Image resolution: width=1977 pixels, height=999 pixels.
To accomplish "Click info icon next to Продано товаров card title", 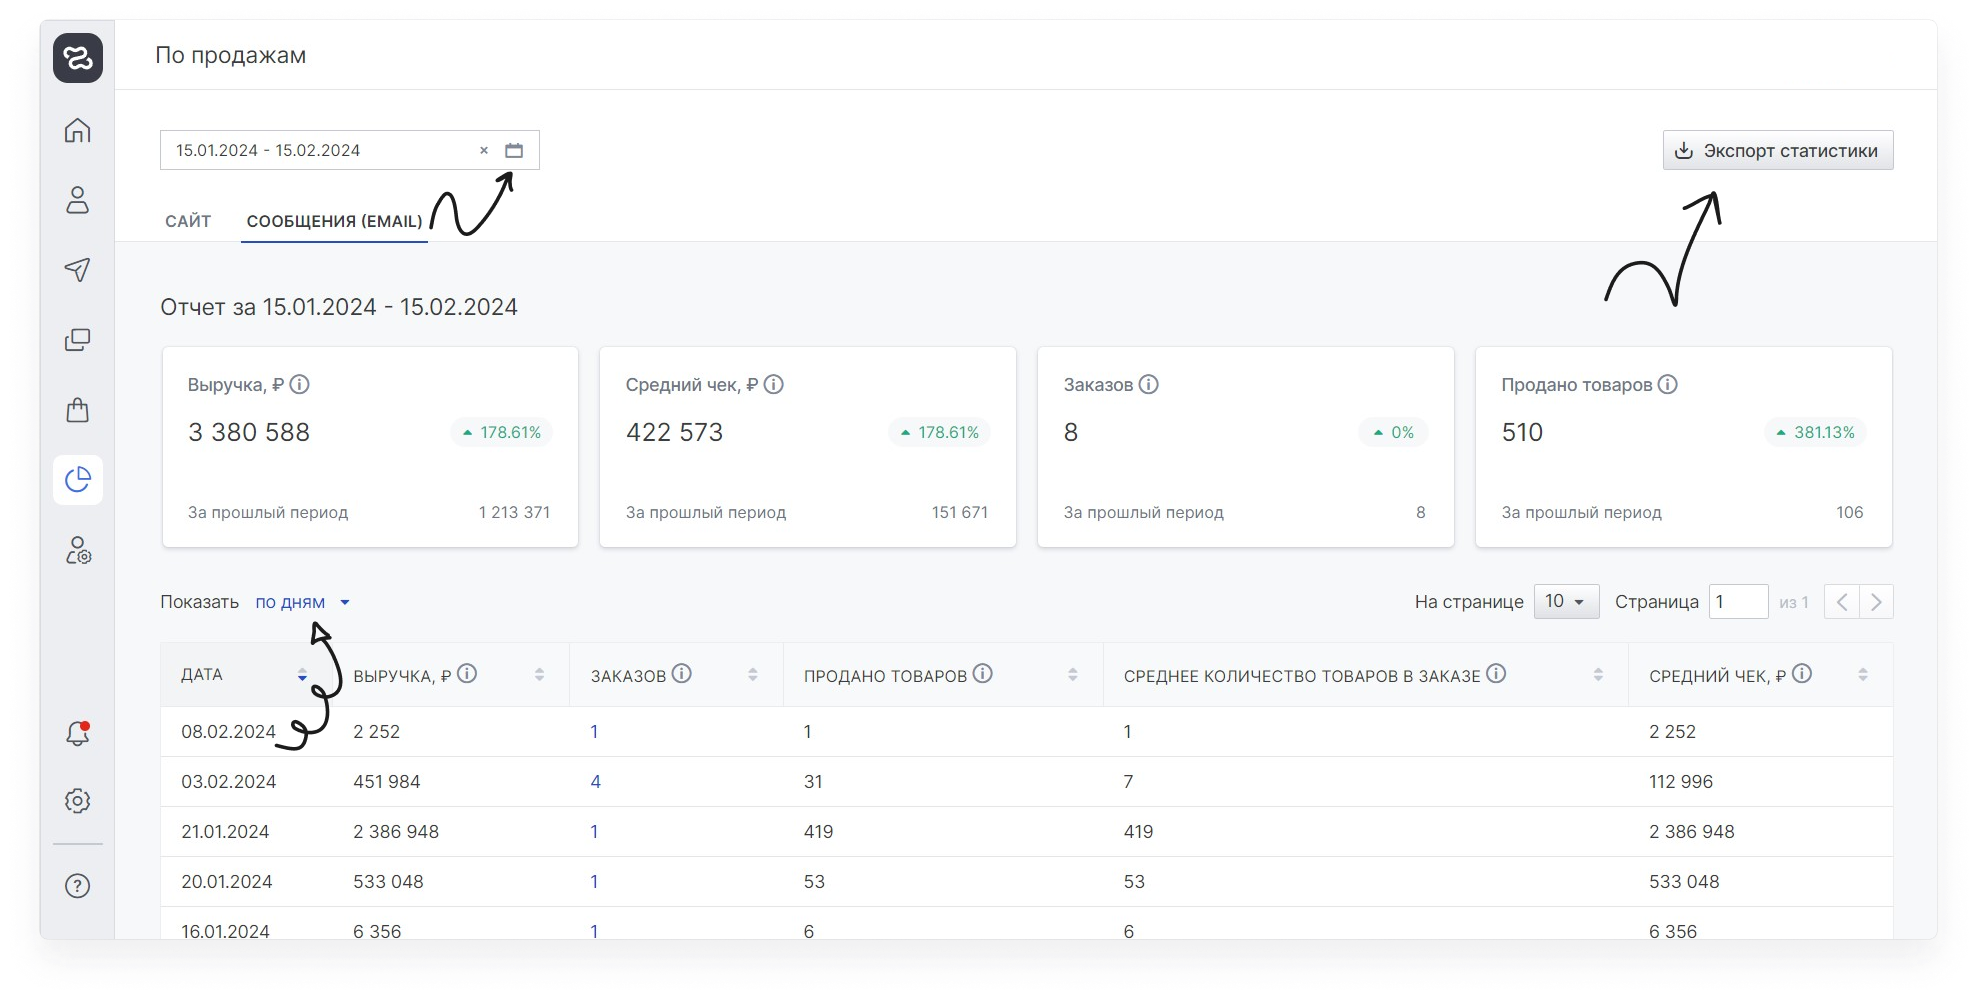I will click(1668, 384).
